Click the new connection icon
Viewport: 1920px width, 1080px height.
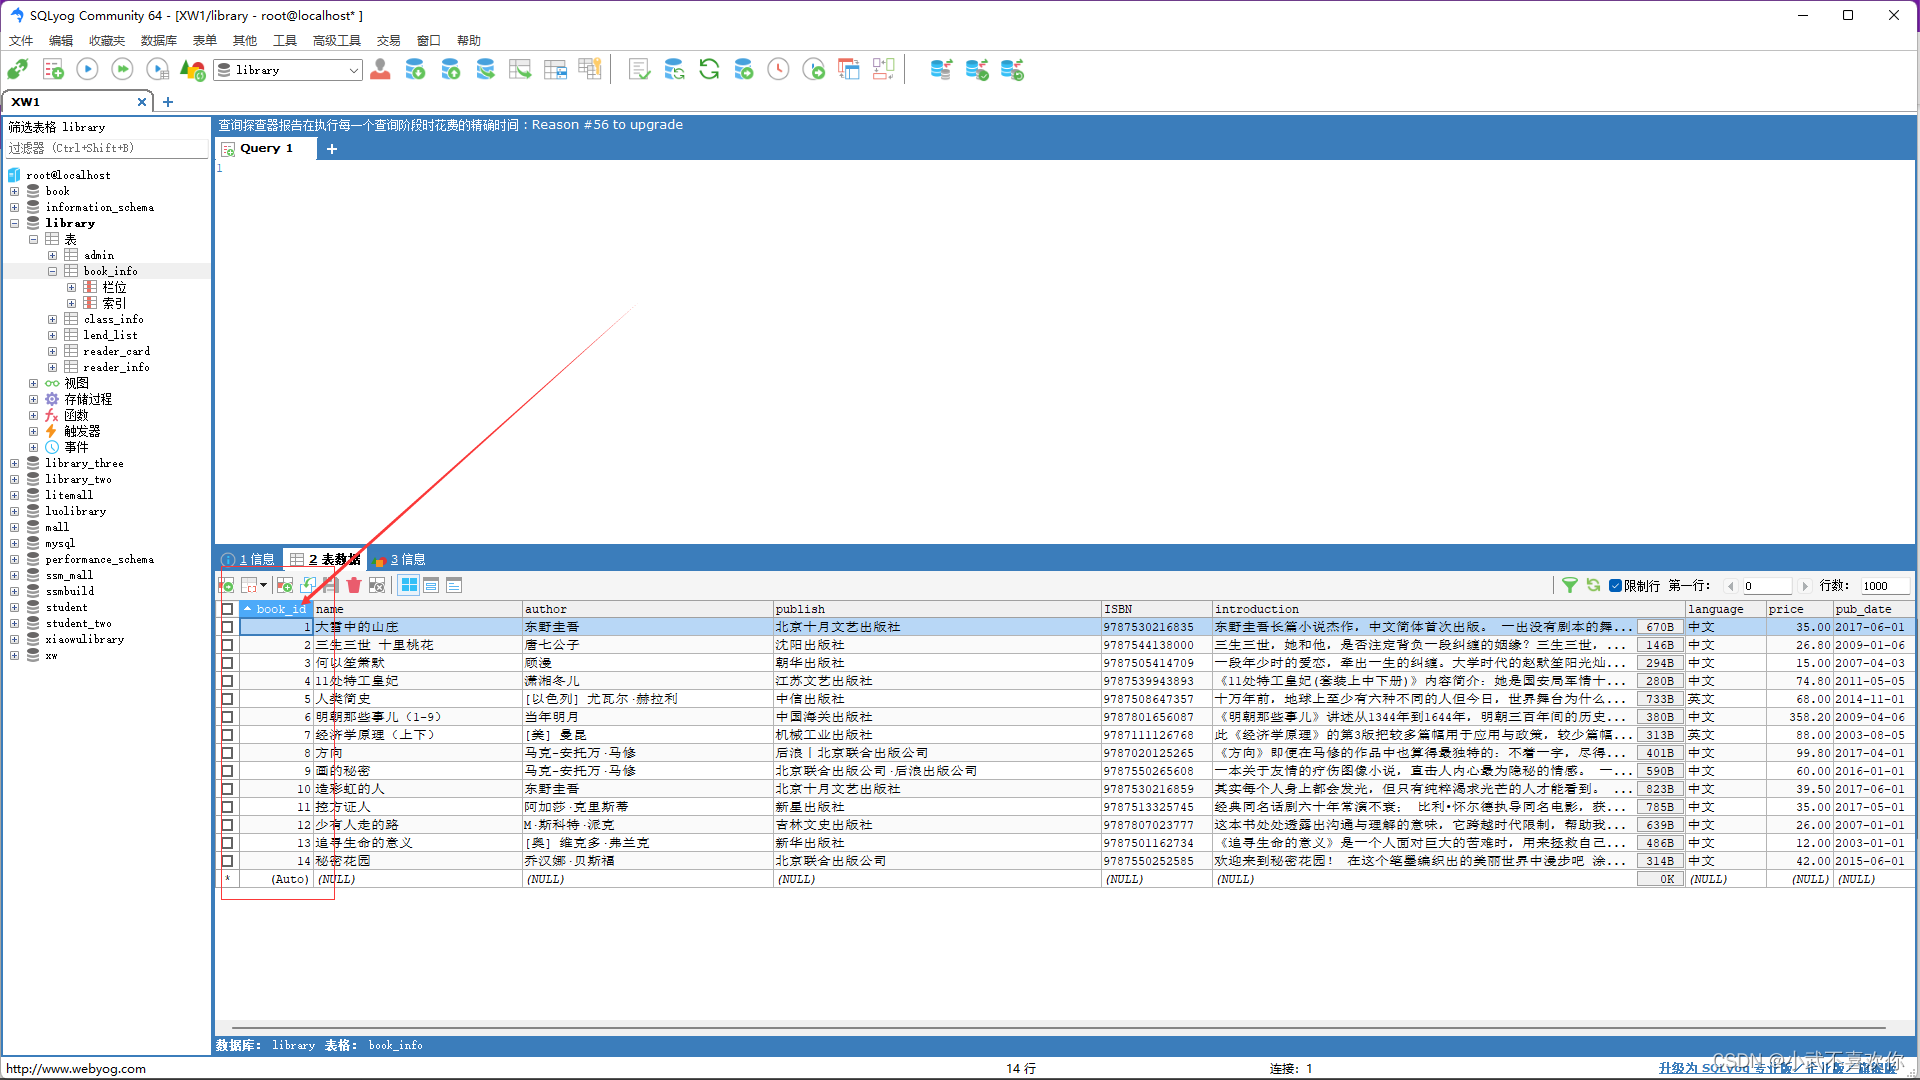click(x=18, y=70)
